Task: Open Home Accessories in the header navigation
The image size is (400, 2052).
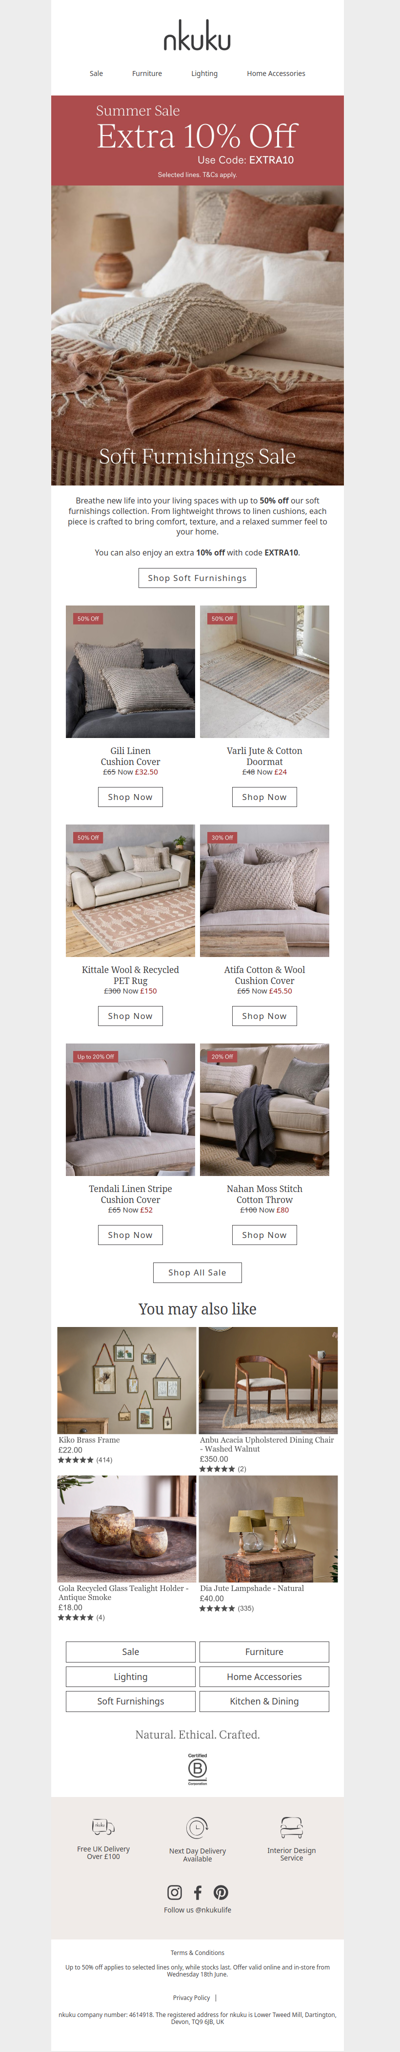Action: pos(276,74)
